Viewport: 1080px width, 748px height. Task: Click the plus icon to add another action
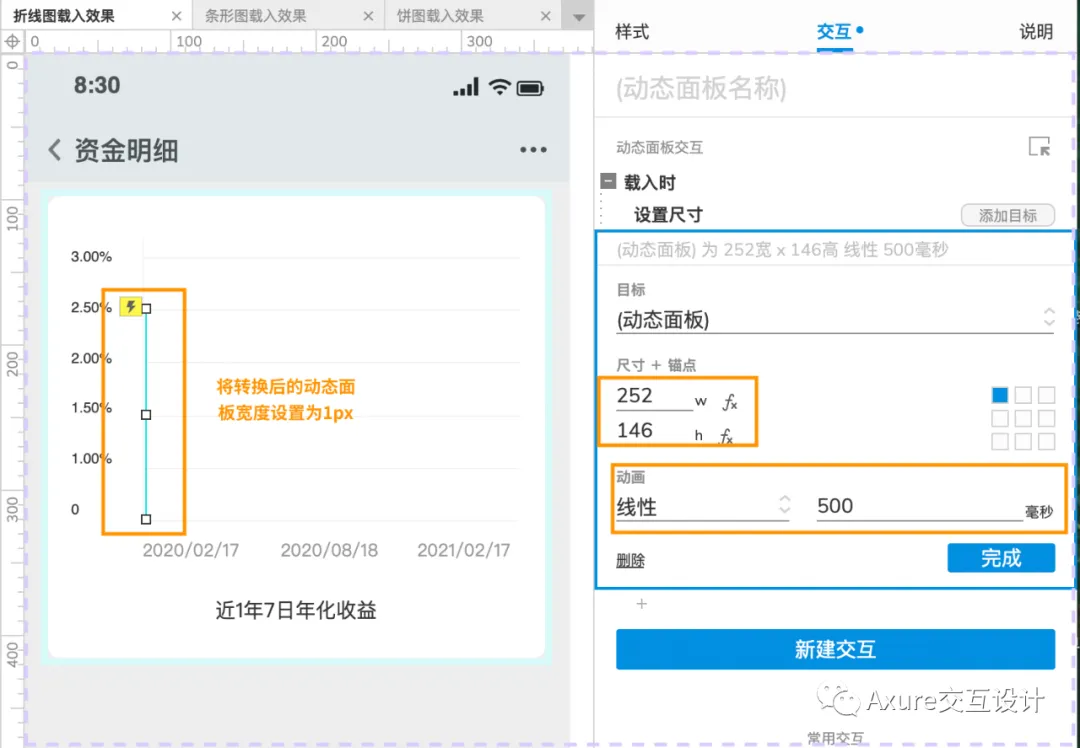click(x=641, y=604)
